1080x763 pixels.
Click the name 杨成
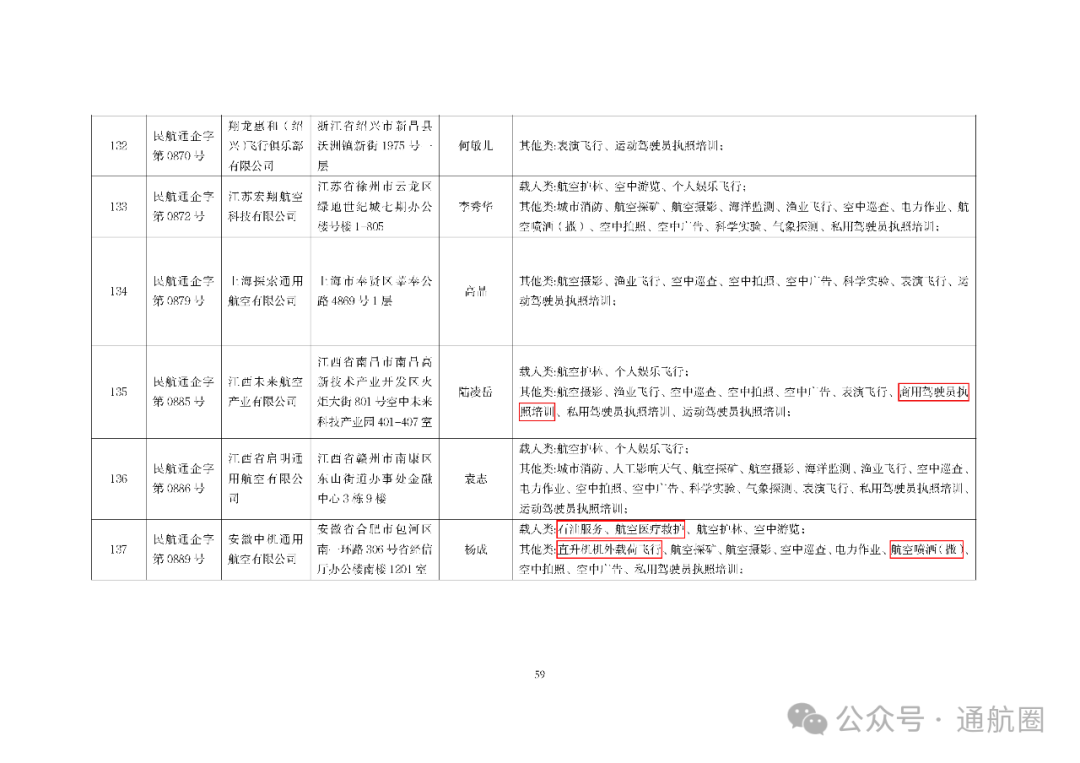(x=476, y=550)
